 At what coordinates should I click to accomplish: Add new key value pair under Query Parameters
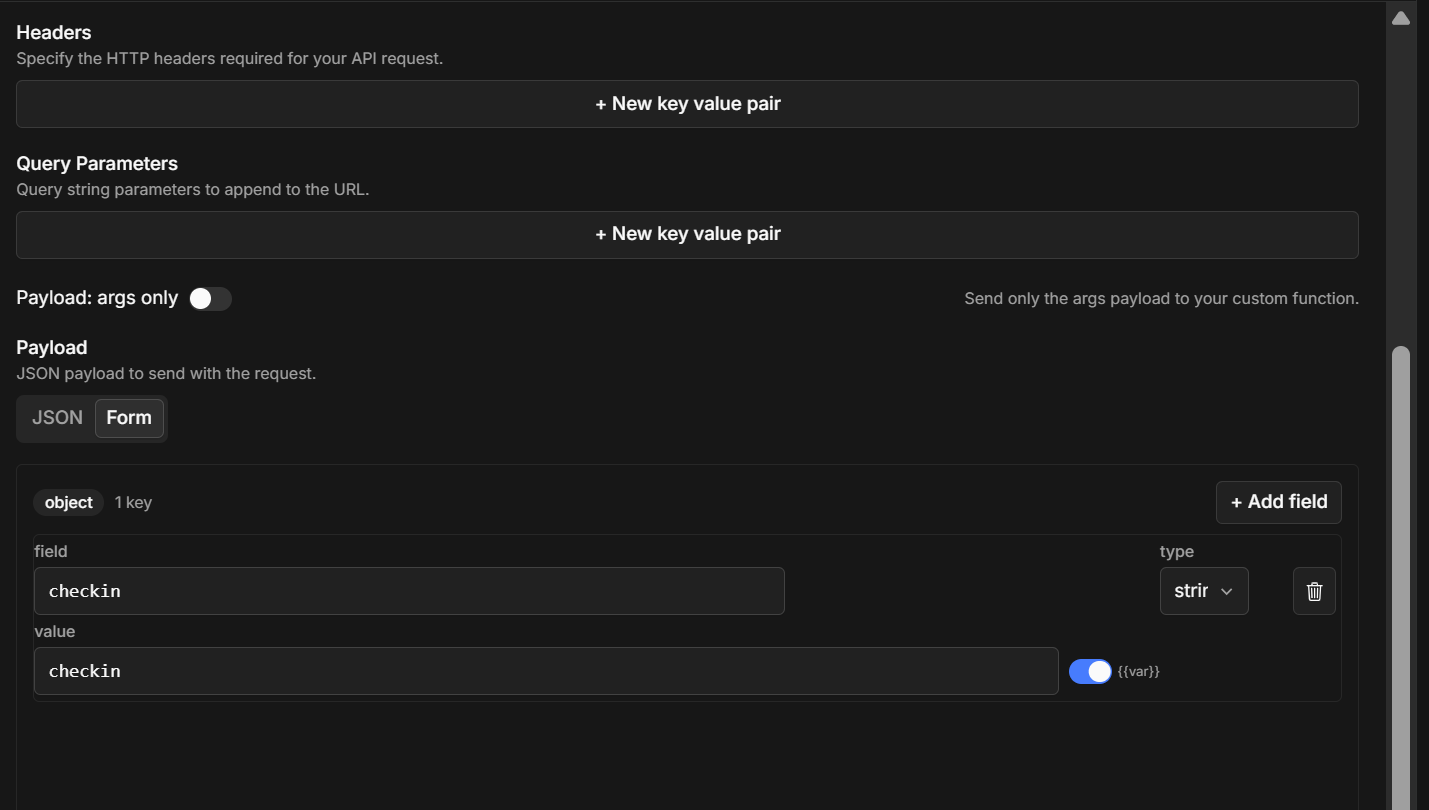pyautogui.click(x=687, y=234)
